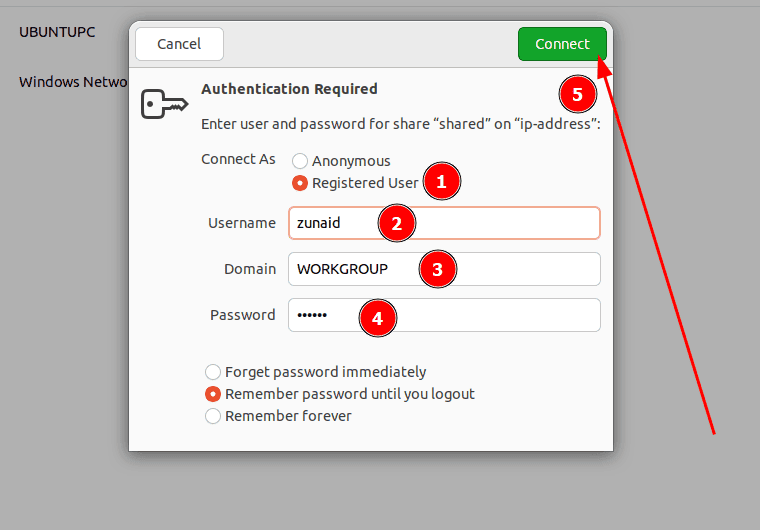The width and height of the screenshot is (760, 530).
Task: Click the green Connect button
Action: pos(562,44)
